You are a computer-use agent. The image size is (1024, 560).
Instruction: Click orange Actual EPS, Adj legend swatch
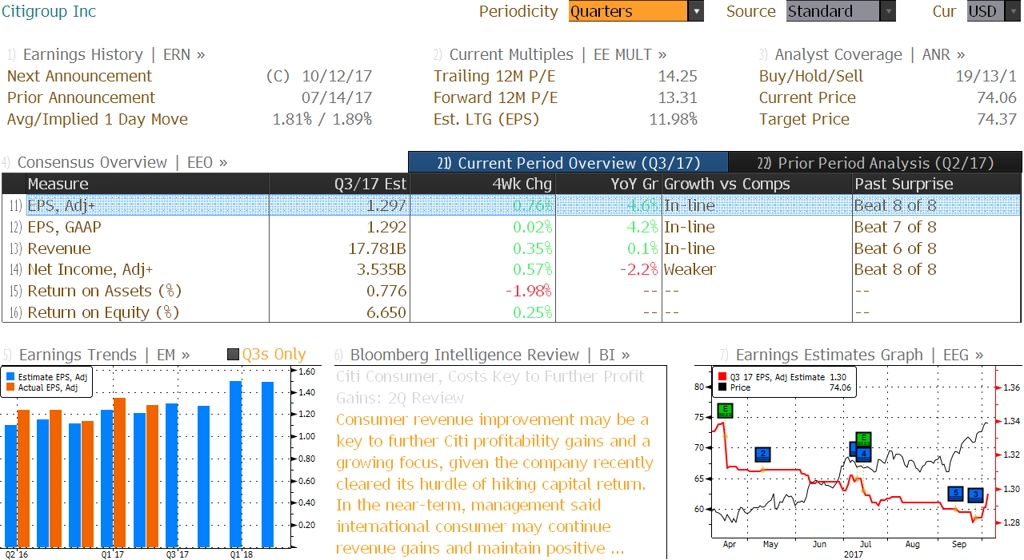(10, 387)
